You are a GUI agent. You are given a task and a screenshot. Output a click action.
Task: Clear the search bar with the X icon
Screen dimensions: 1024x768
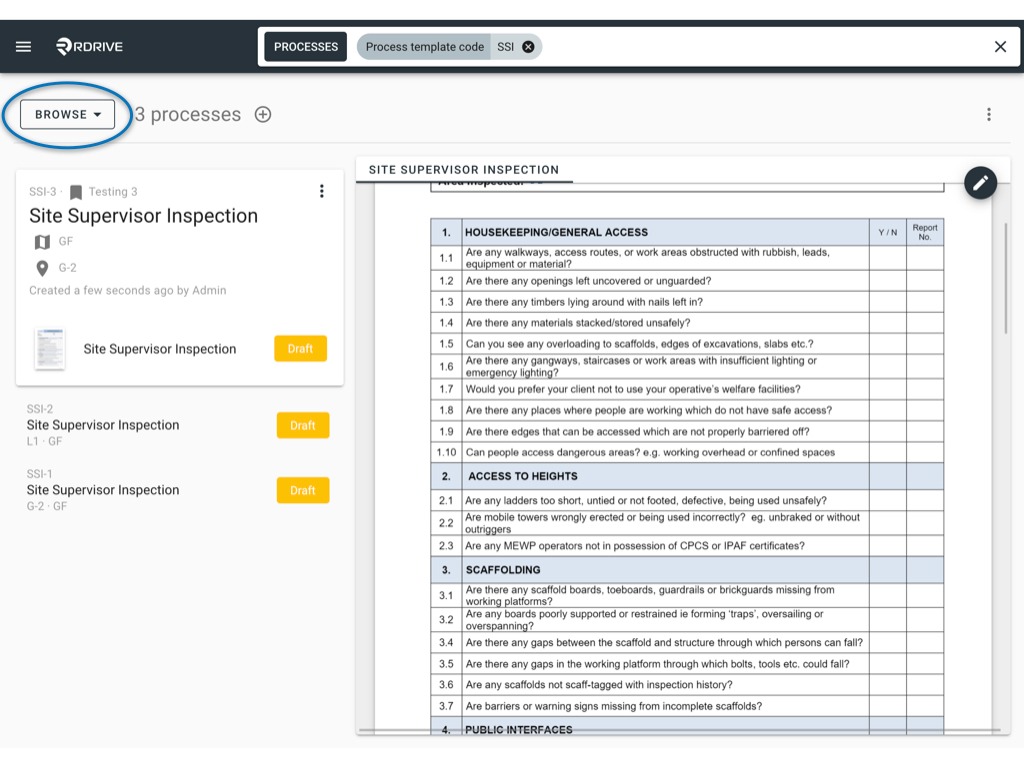click(x=1000, y=46)
